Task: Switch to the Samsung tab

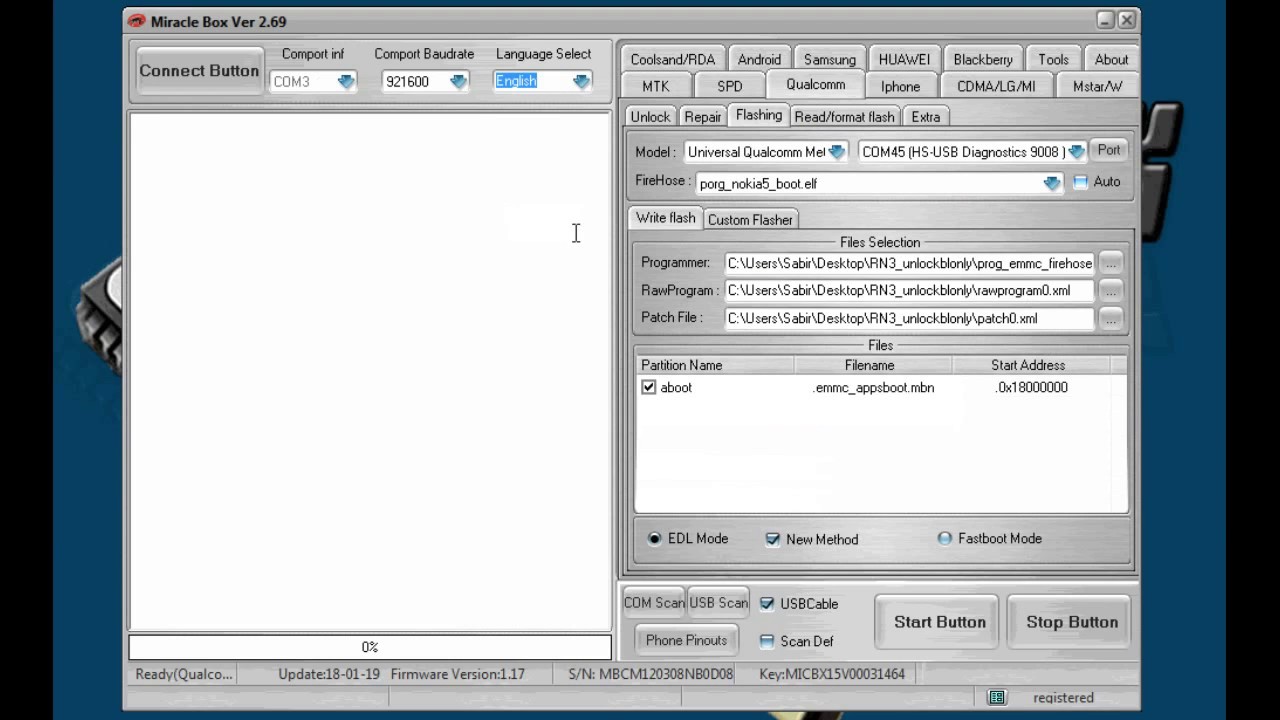Action: 829,60
